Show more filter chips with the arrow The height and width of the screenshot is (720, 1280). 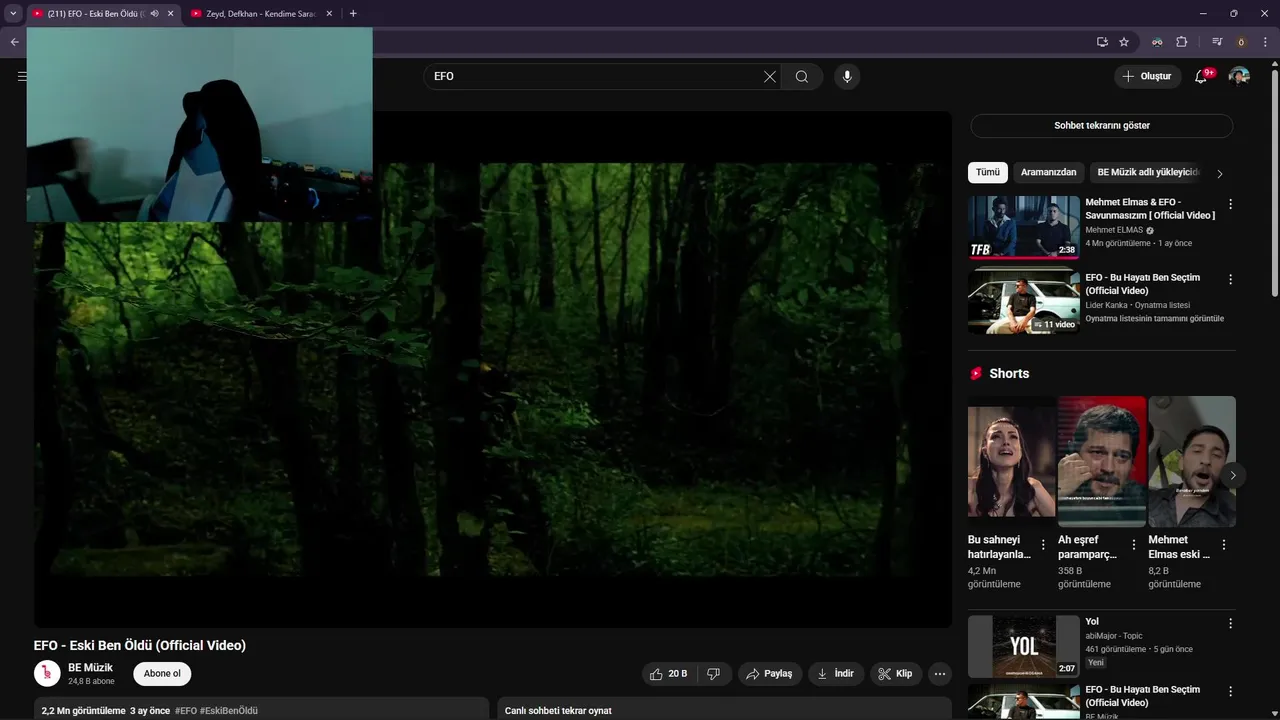point(1219,173)
